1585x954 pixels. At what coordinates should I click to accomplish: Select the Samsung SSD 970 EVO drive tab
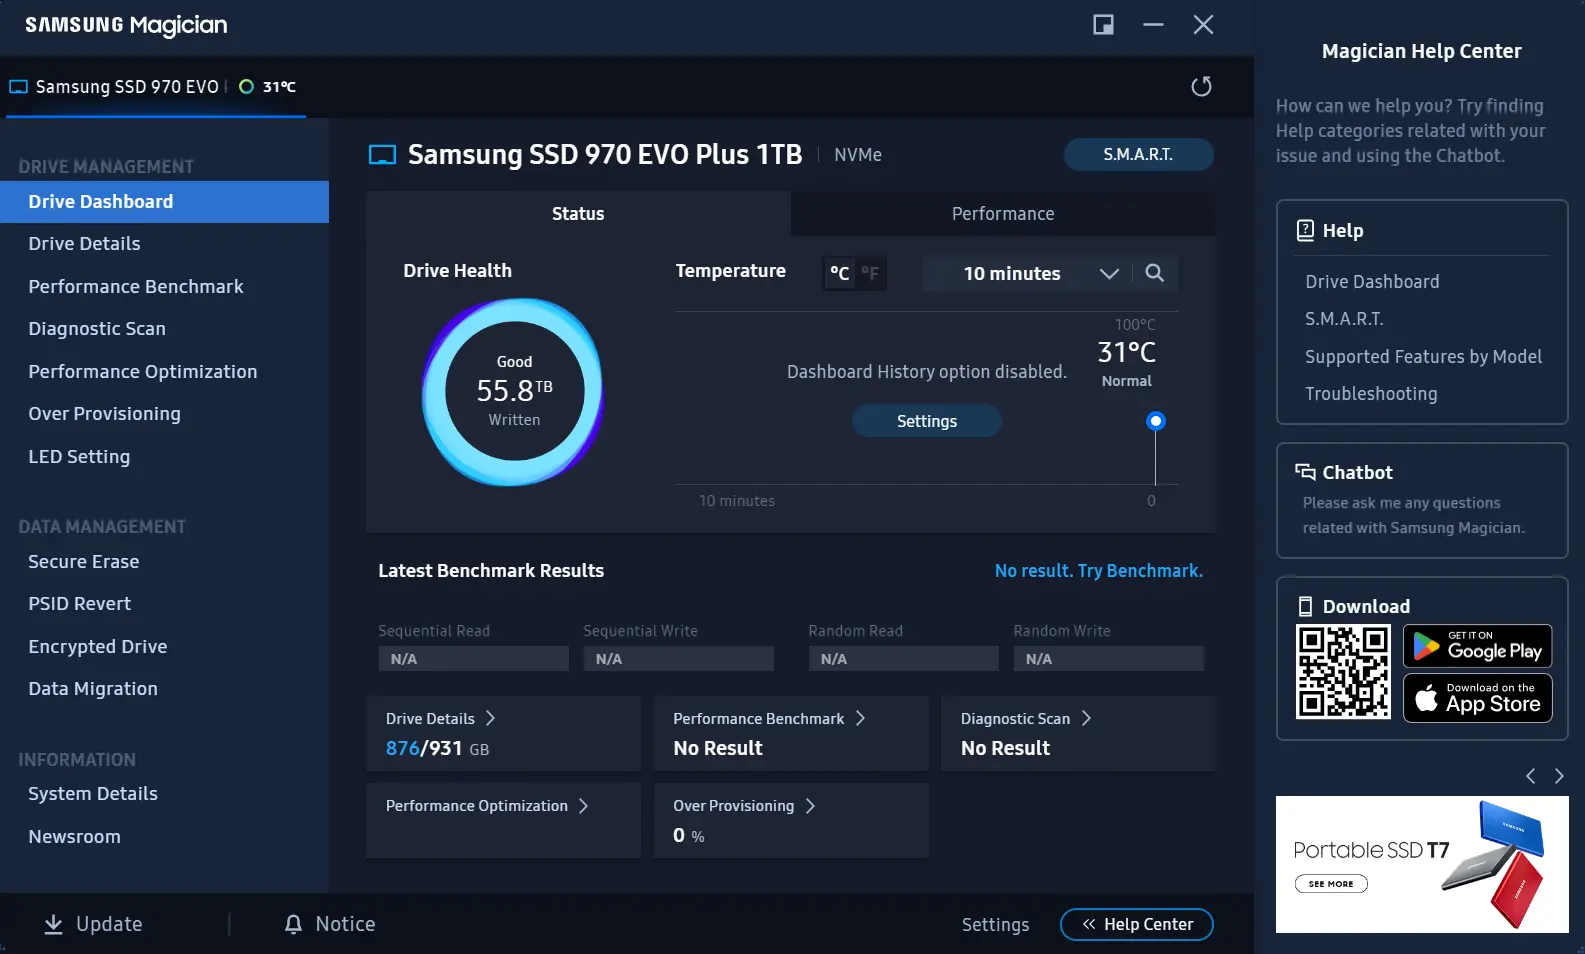tap(155, 87)
